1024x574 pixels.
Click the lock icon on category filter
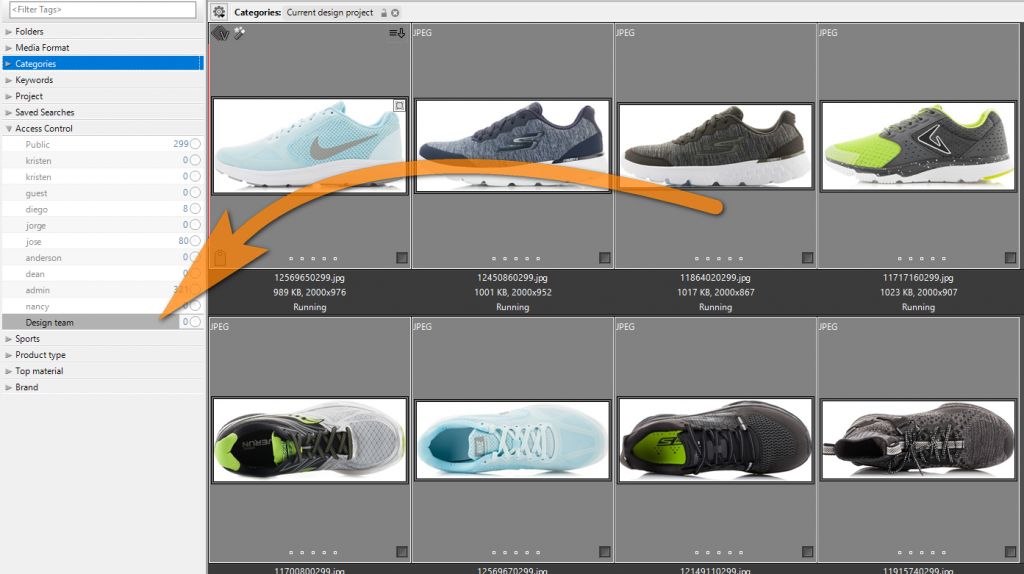[383, 13]
